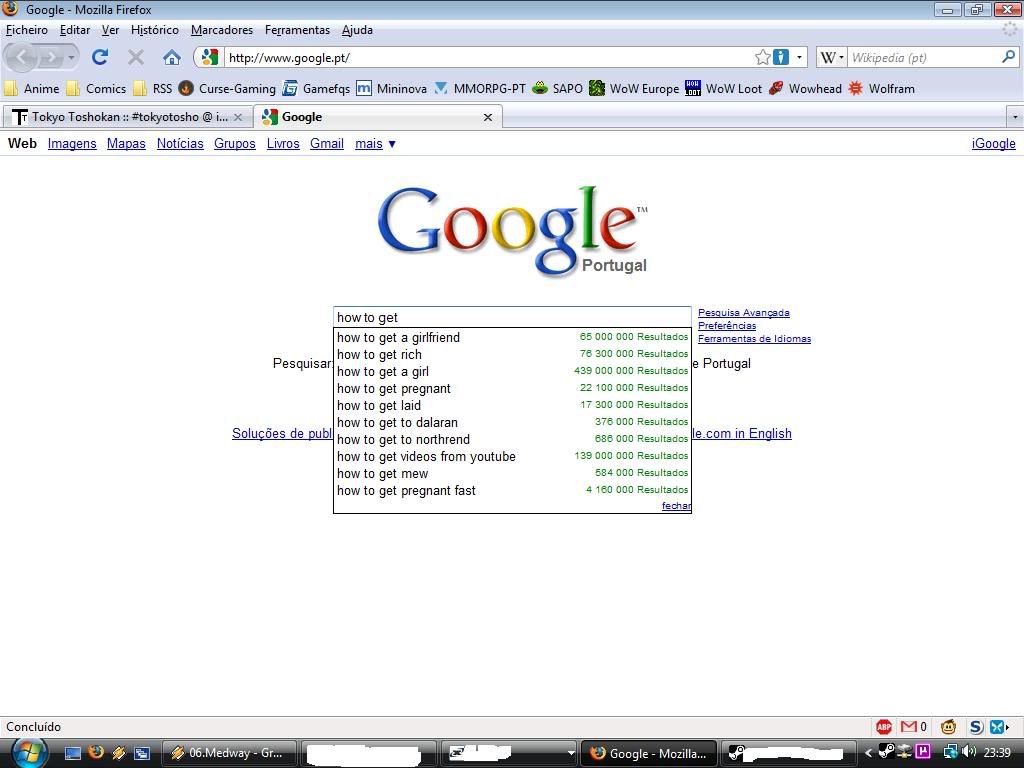Viewport: 1024px width, 768px height.
Task: Open the list all tabs dropdown
Action: pos(1015,117)
